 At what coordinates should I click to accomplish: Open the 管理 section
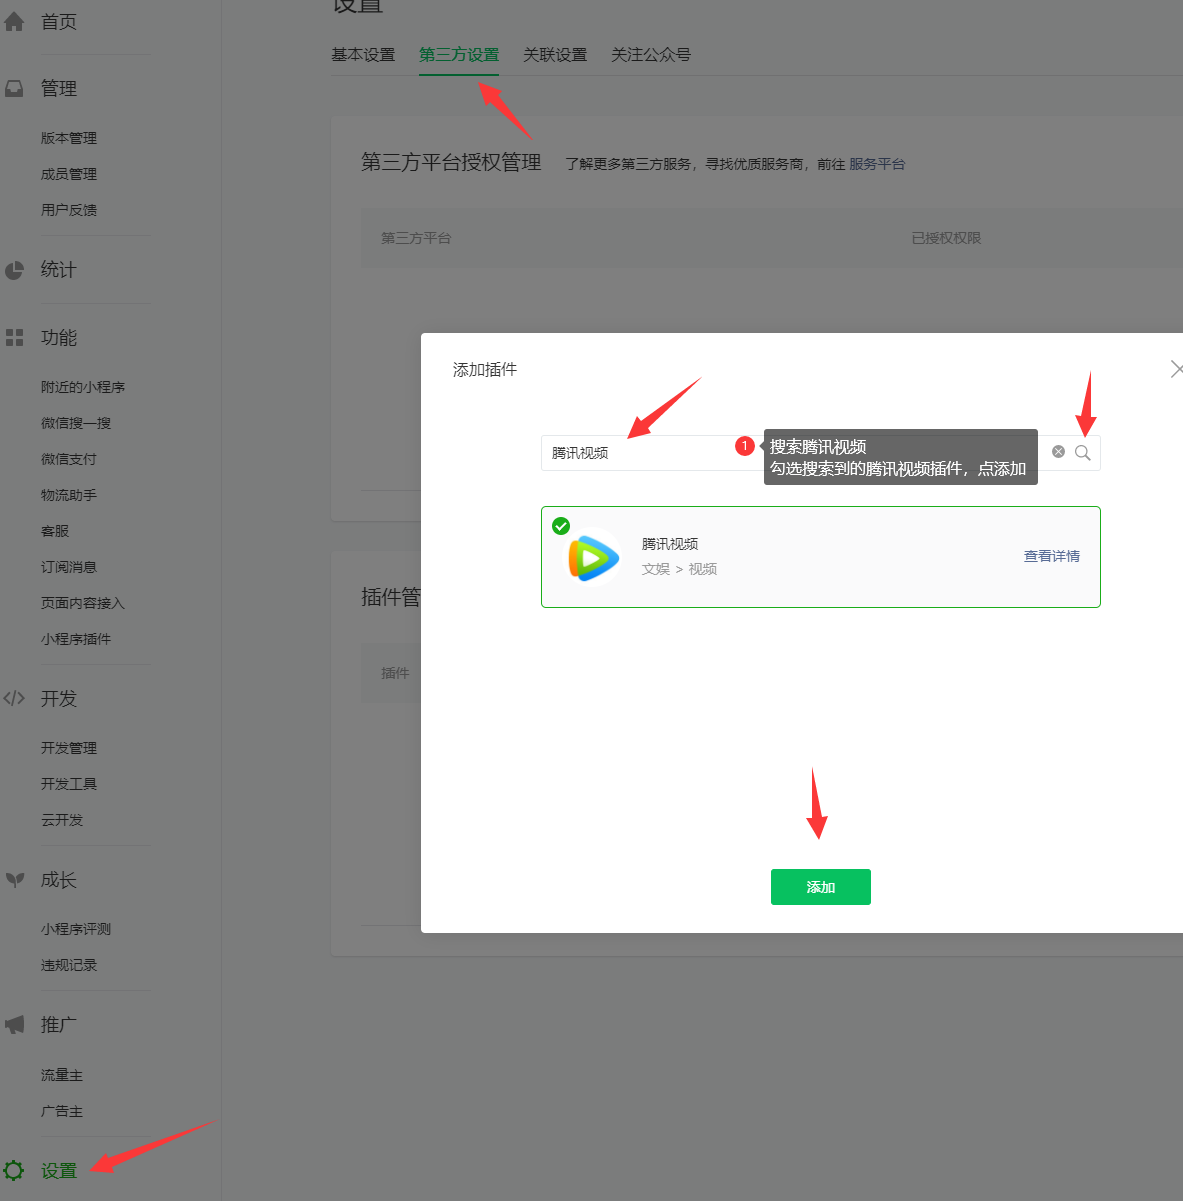click(59, 89)
